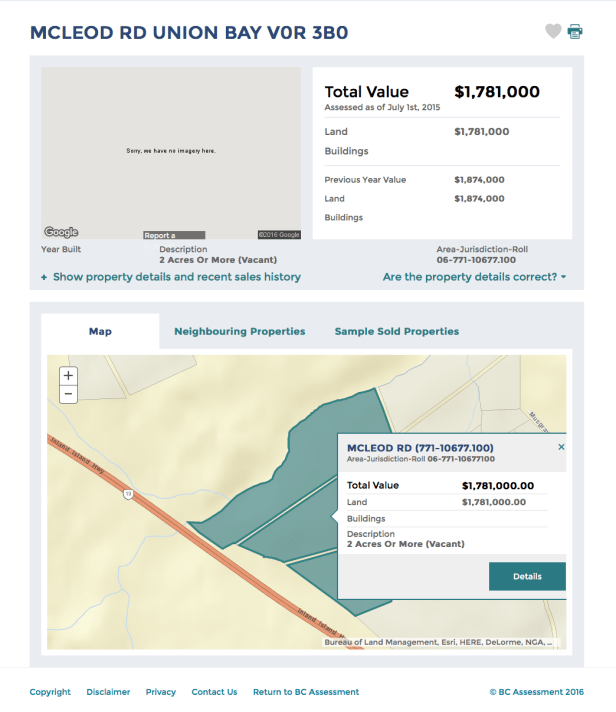Close the map property popup
The width and height of the screenshot is (616, 712).
click(561, 447)
